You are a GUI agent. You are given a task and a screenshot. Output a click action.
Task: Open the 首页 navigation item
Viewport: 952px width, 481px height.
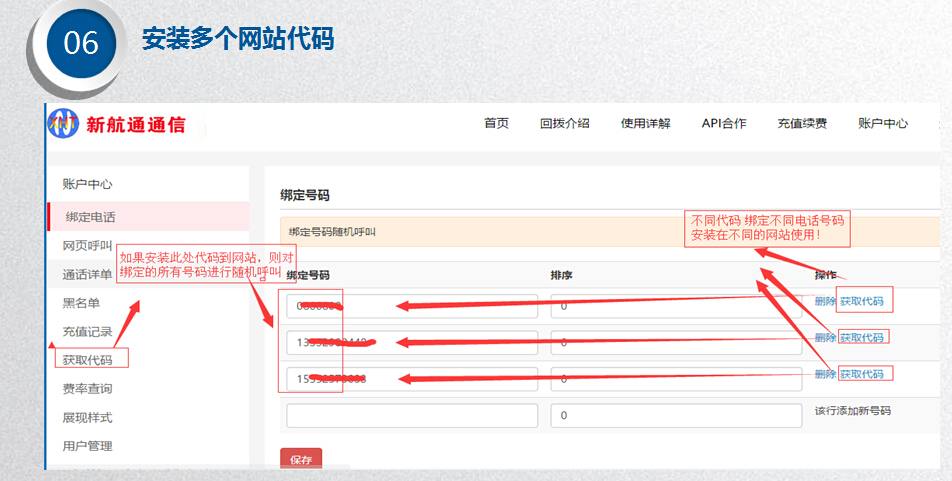pos(496,124)
